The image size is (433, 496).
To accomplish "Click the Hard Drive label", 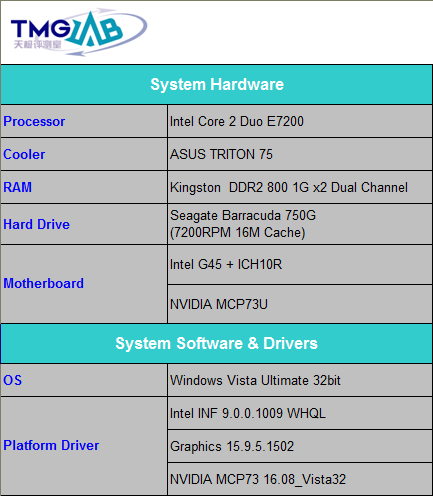I will click(x=36, y=224).
